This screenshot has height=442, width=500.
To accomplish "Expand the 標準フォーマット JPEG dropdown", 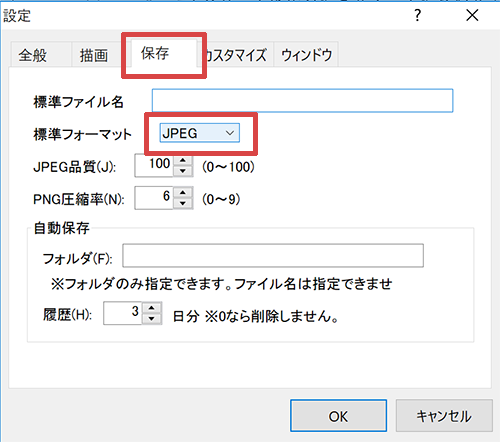I will pos(199,133).
